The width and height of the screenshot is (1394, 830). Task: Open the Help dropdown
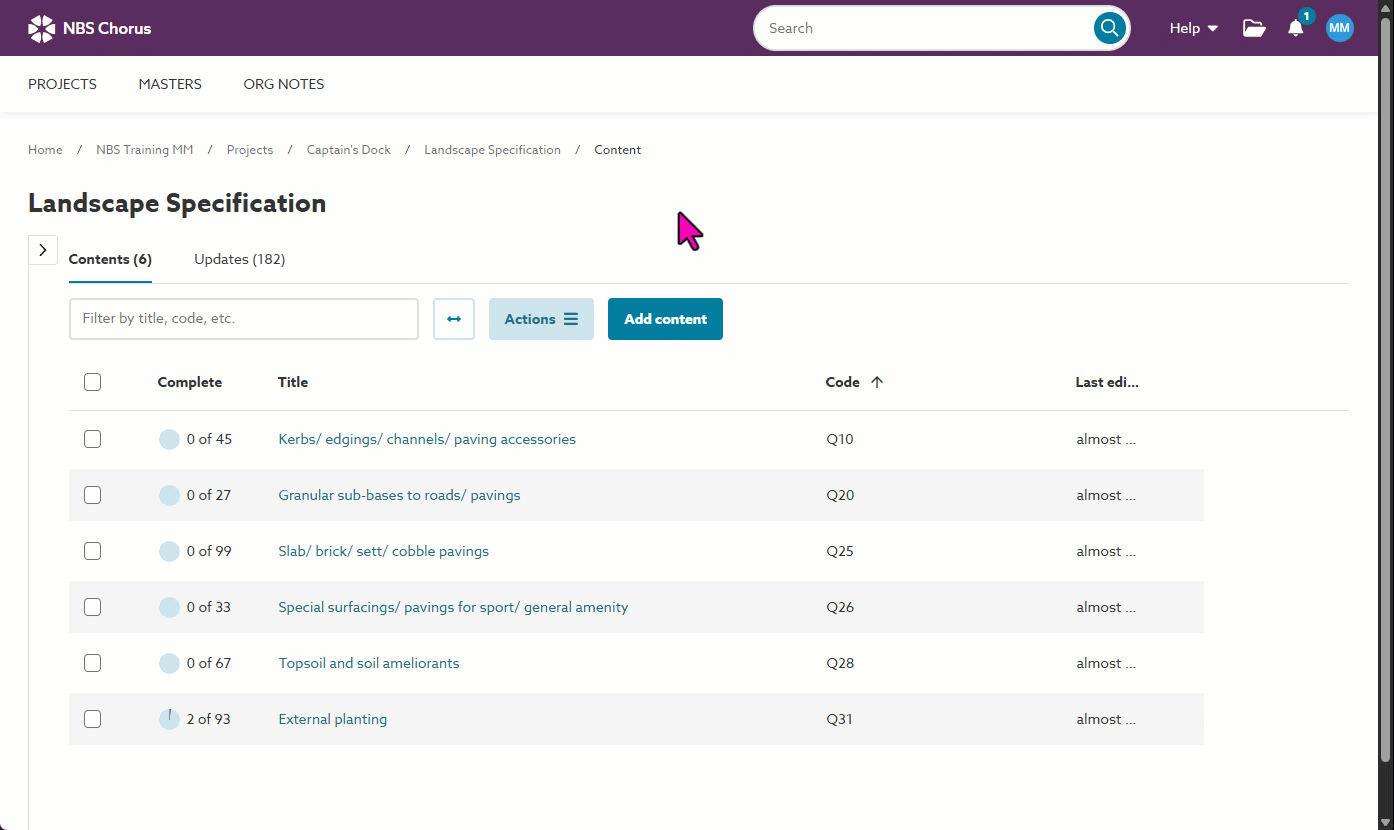coord(1194,28)
